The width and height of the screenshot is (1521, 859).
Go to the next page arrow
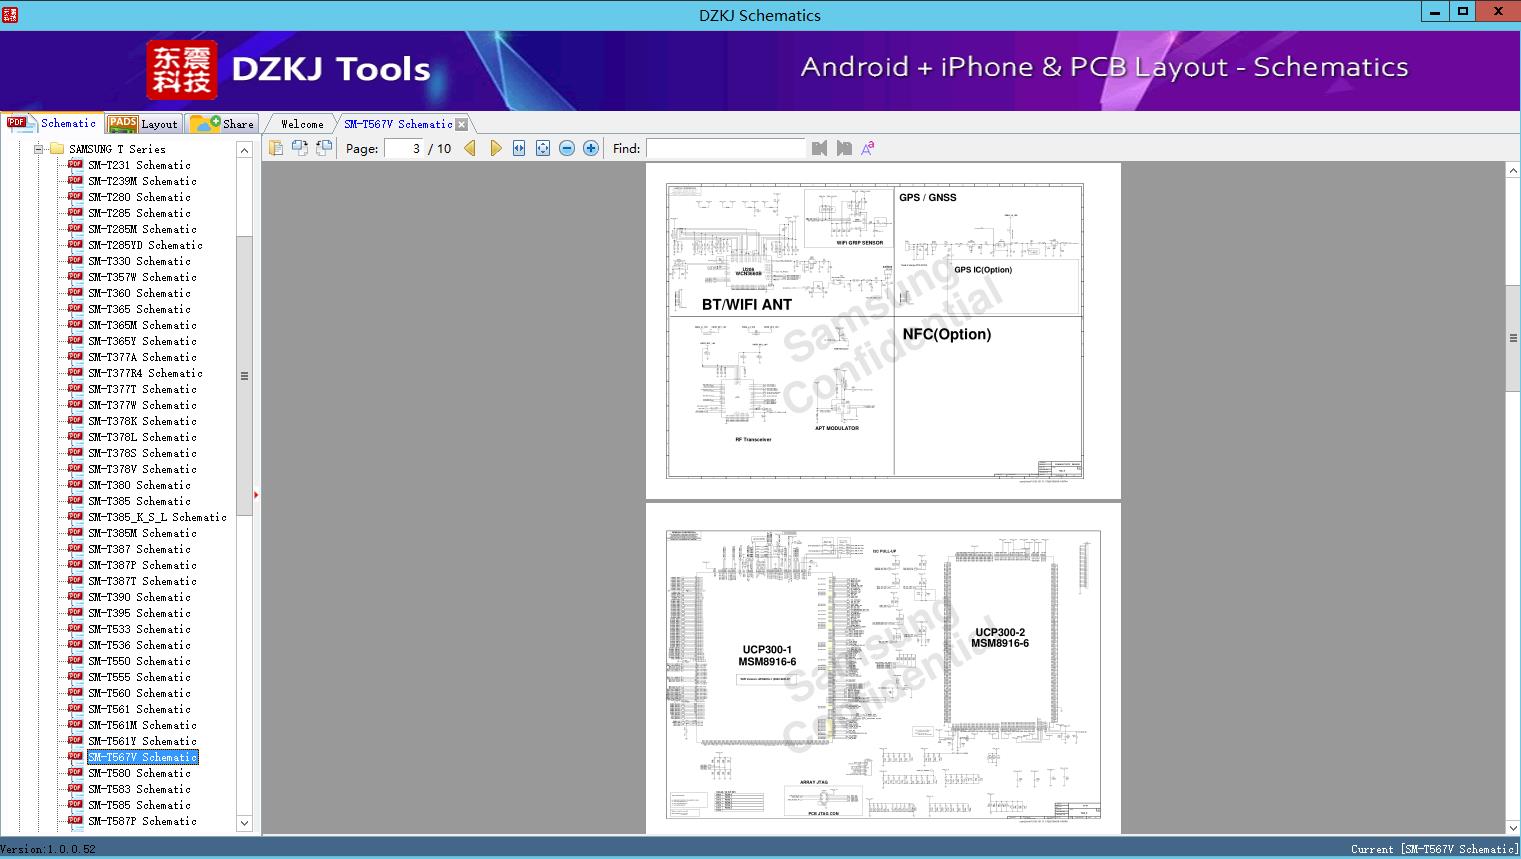[495, 148]
